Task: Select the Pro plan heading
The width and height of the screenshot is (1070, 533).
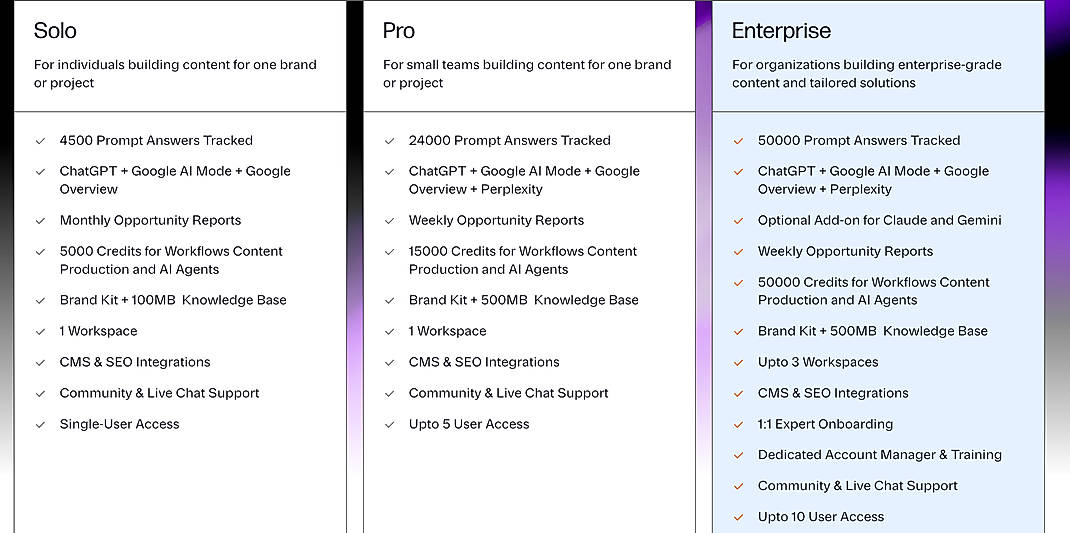Action: click(399, 31)
